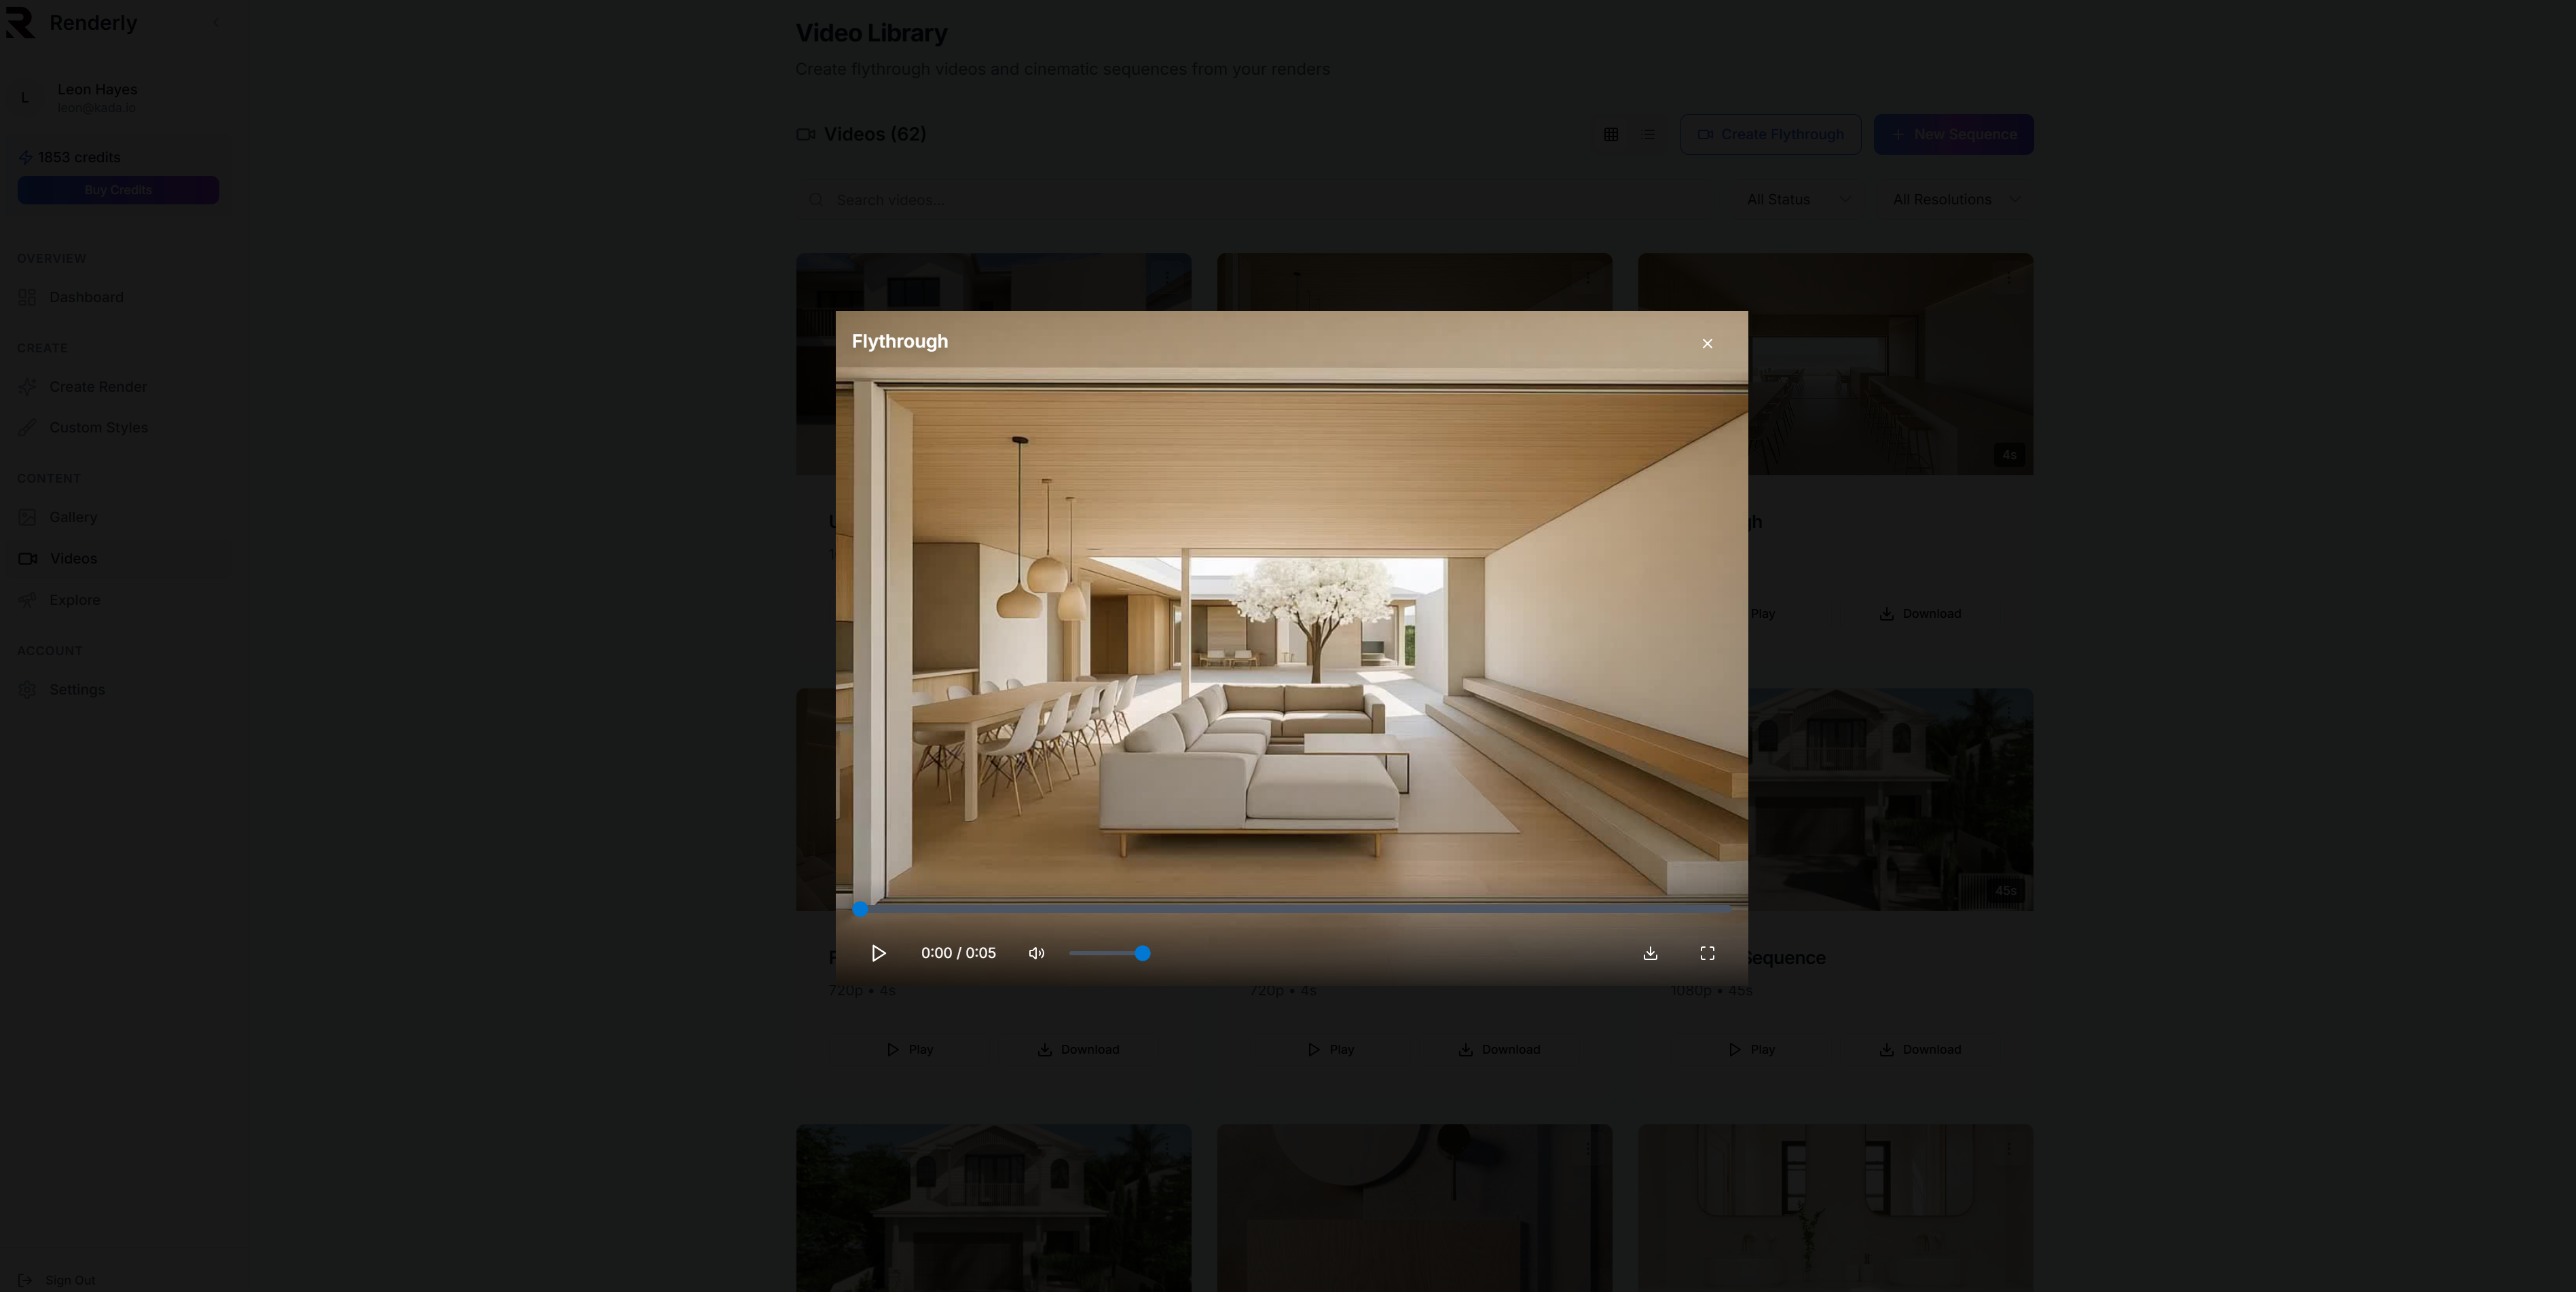Mute the video with the speaker icon
Image resolution: width=2576 pixels, height=1292 pixels.
1036,953
